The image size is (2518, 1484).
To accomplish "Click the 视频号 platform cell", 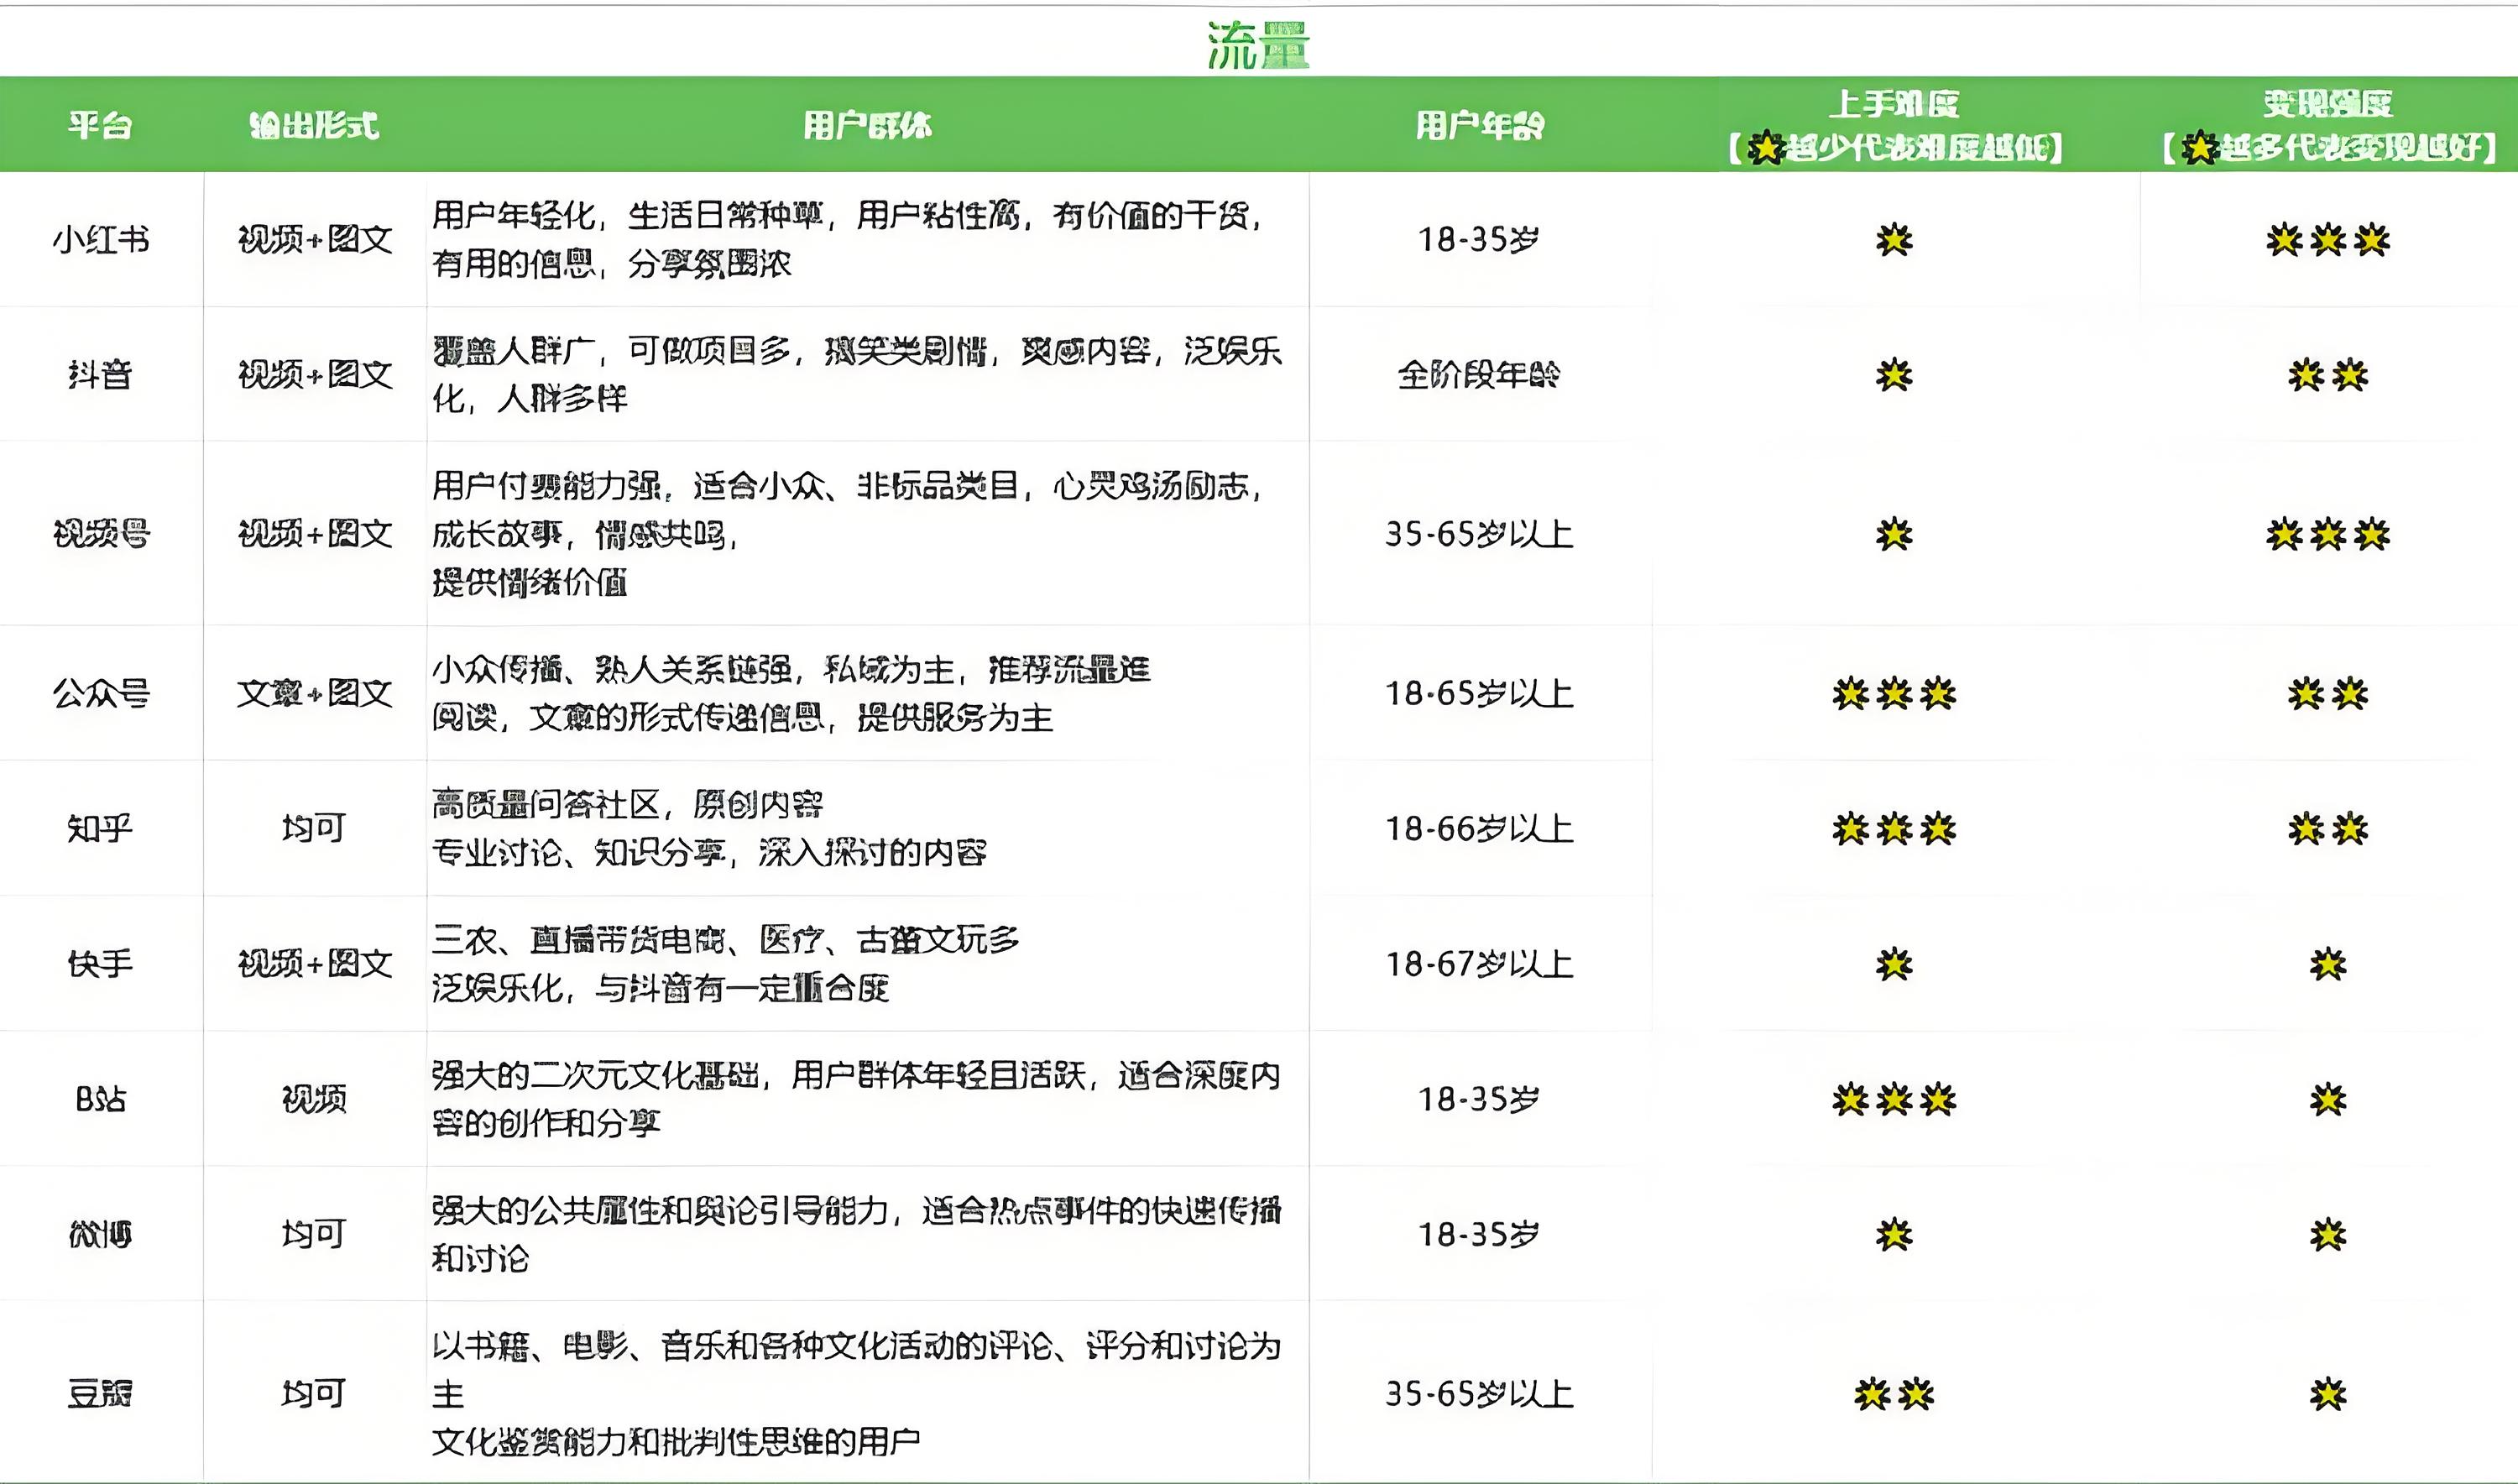I will click(101, 534).
